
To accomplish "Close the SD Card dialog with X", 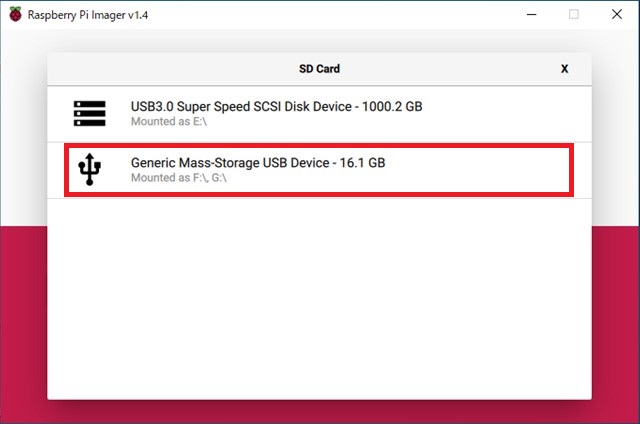I will tap(564, 69).
